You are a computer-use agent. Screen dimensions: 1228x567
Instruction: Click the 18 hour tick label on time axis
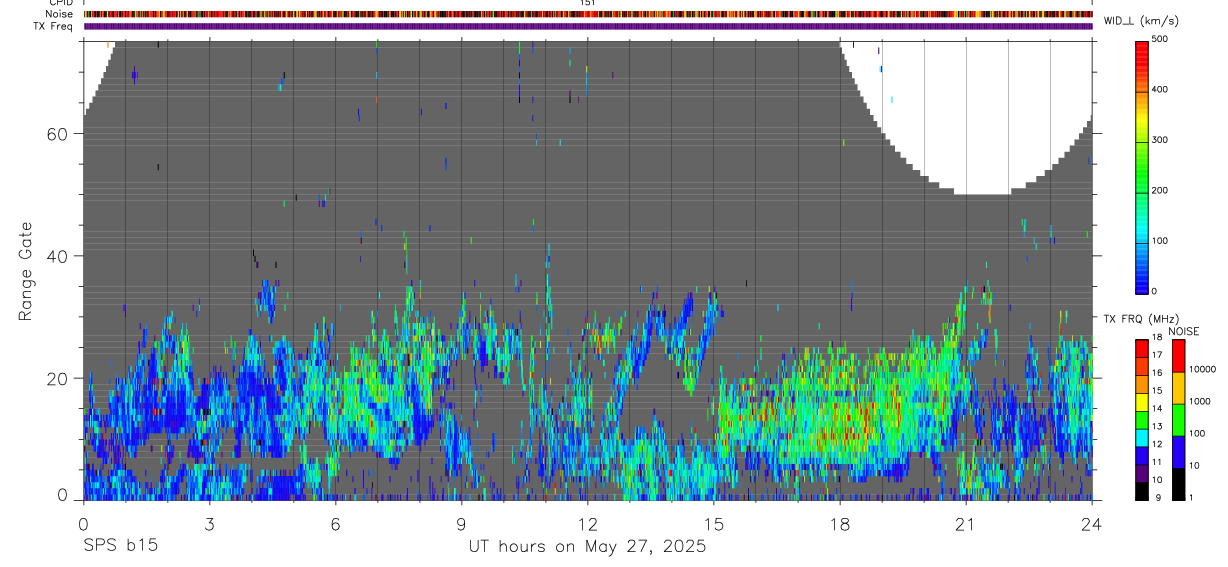coord(840,523)
